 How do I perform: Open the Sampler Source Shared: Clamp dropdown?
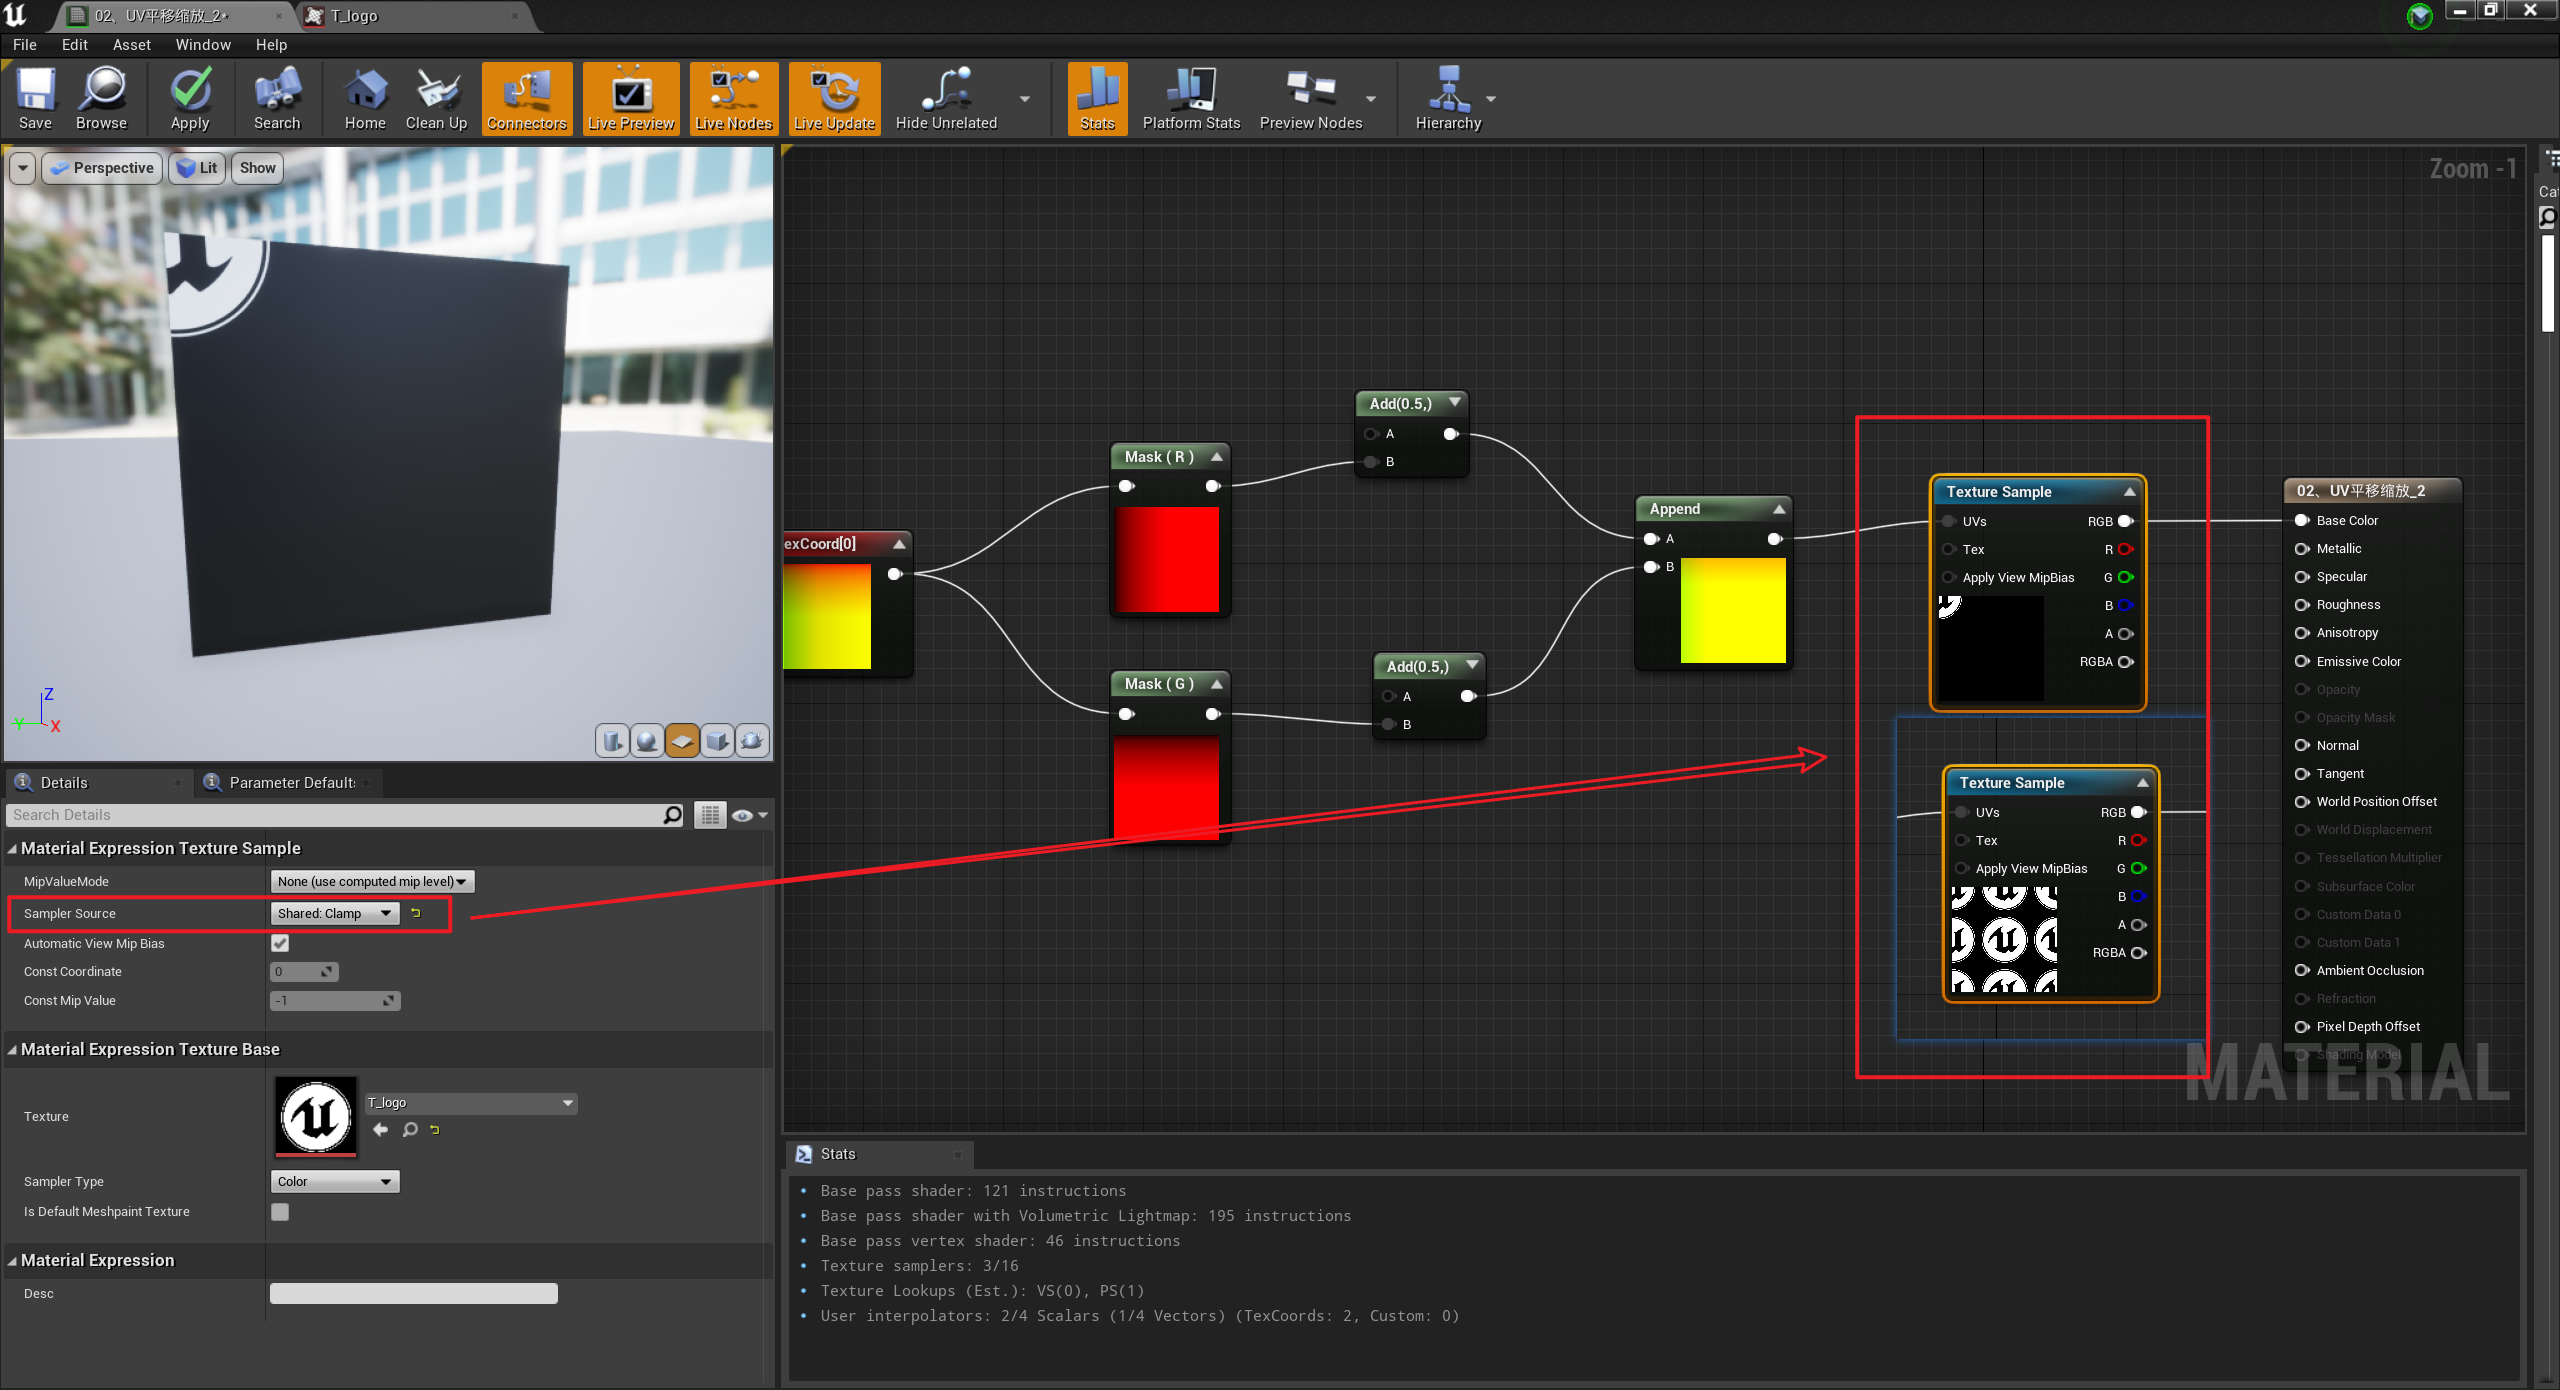click(x=333, y=913)
